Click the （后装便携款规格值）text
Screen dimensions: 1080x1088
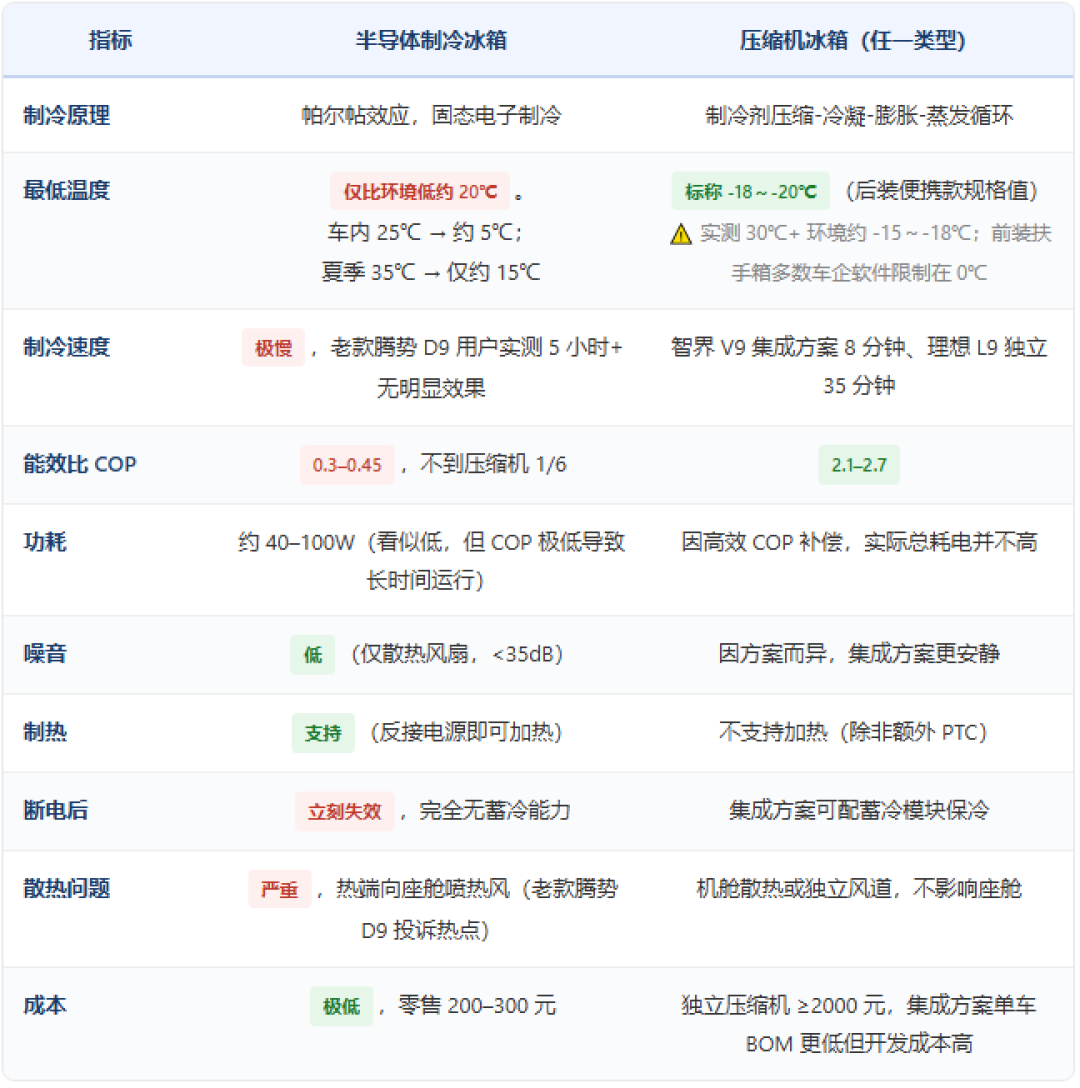[941, 190]
